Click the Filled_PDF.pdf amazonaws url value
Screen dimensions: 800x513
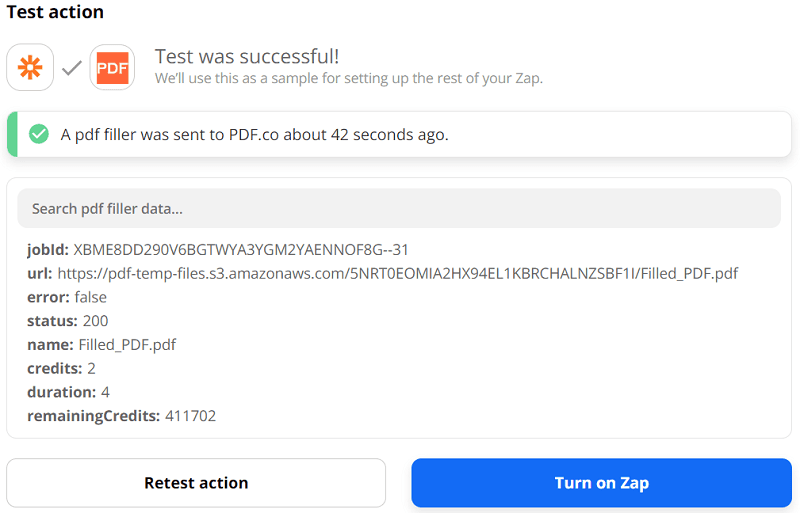coord(397,273)
